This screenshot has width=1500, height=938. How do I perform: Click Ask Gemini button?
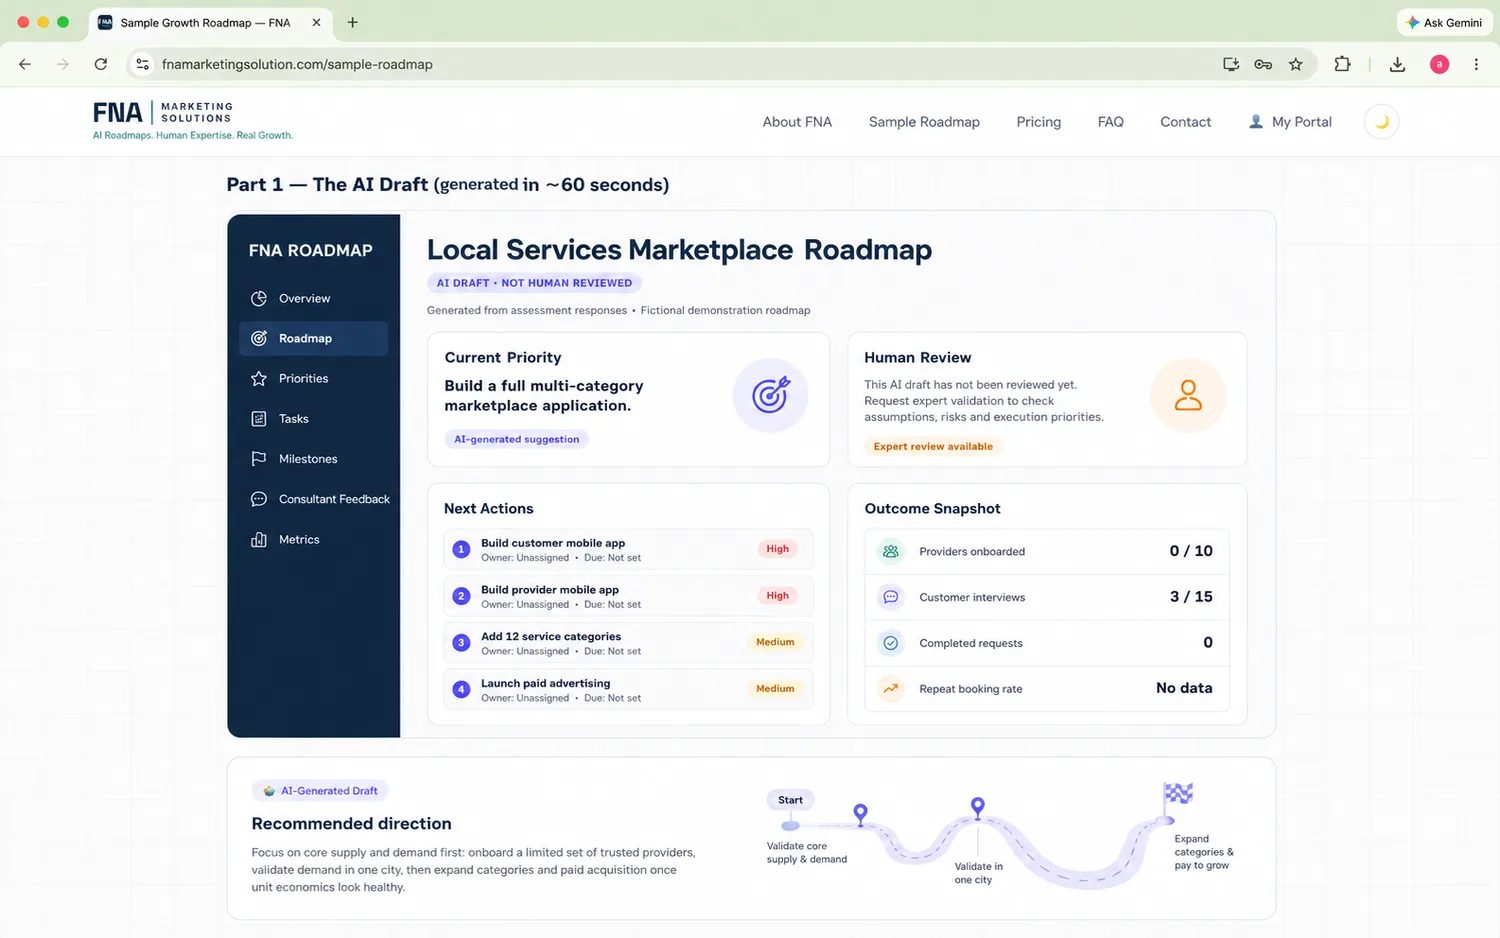pyautogui.click(x=1444, y=22)
